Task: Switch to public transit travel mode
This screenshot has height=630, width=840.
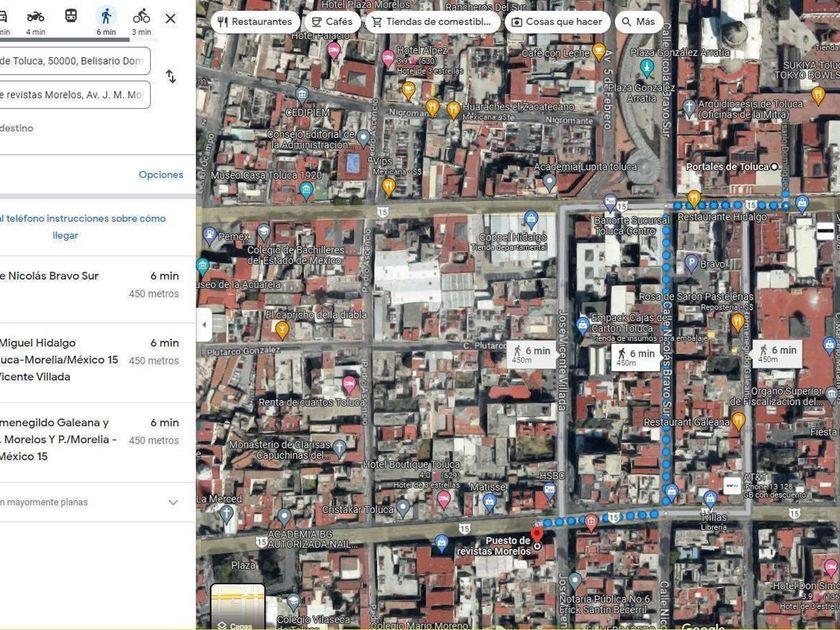Action: [x=71, y=18]
